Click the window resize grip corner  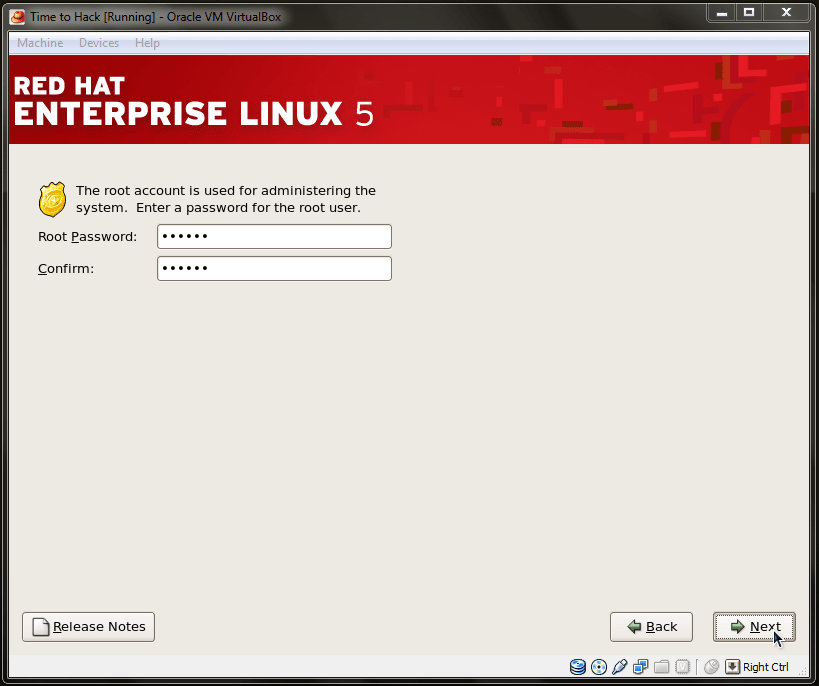point(802,671)
